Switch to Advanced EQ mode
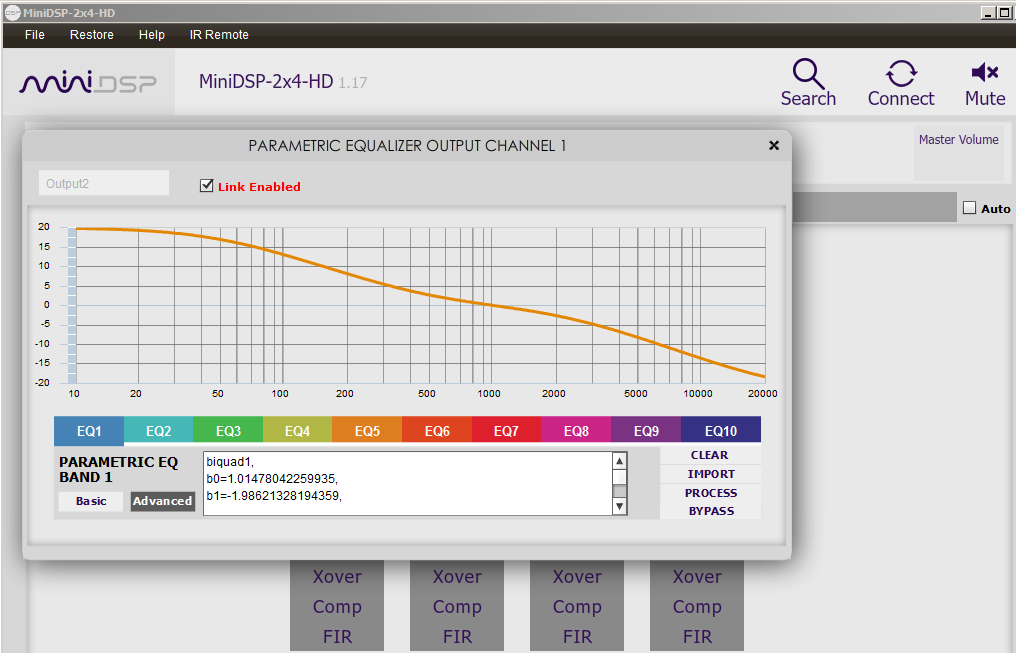 [163, 501]
